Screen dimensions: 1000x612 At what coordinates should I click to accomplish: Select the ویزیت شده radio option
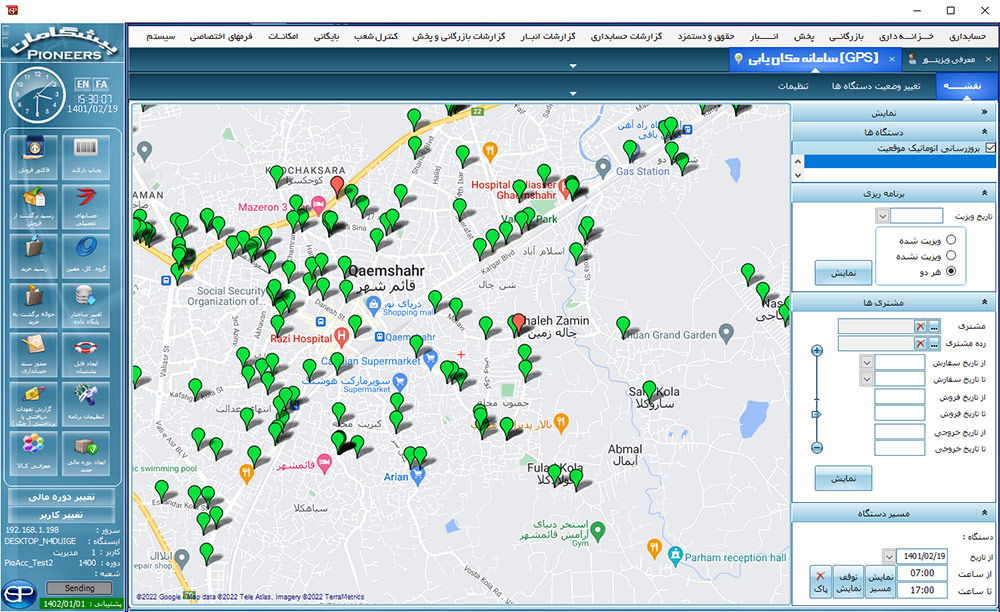tap(951, 240)
